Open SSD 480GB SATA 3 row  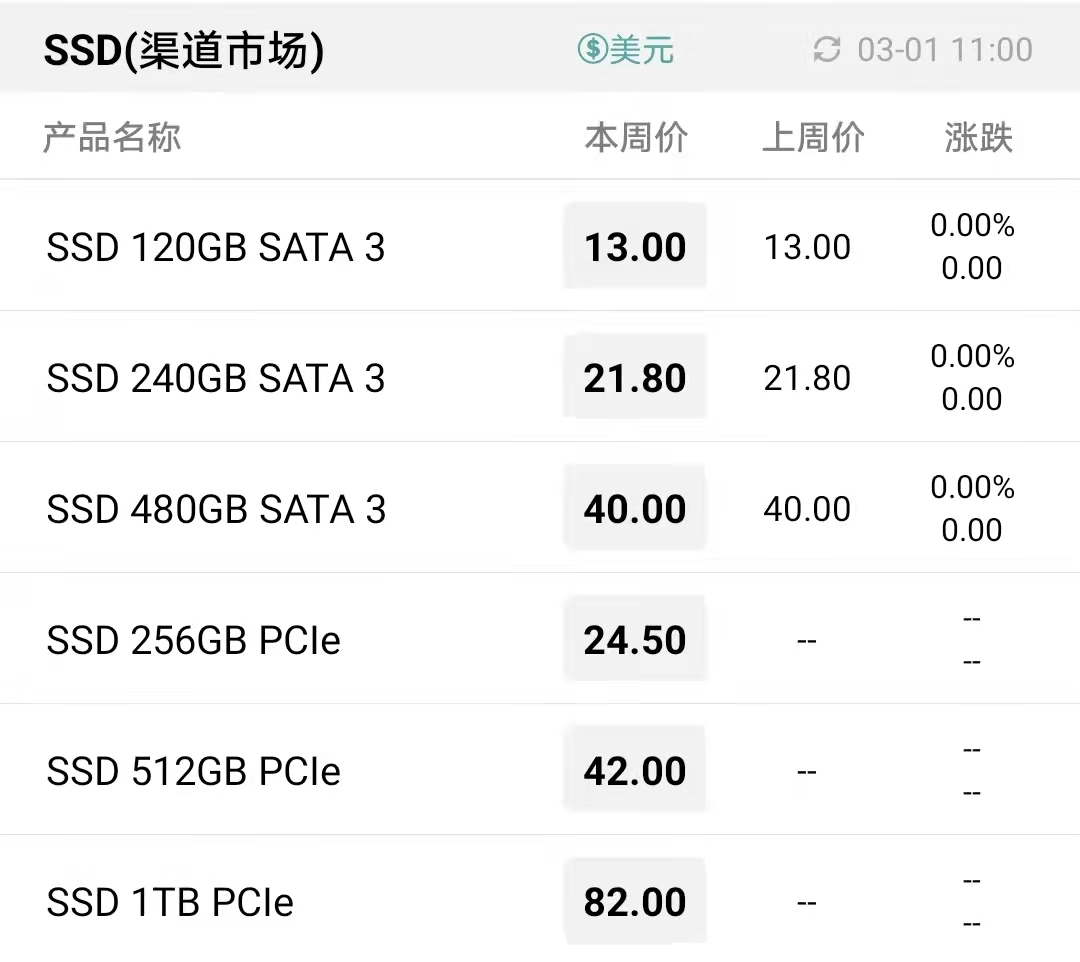click(x=540, y=508)
